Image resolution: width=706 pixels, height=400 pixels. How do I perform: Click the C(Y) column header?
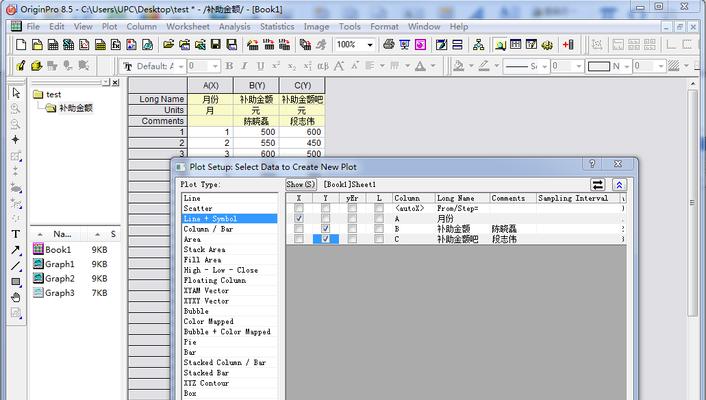click(302, 85)
